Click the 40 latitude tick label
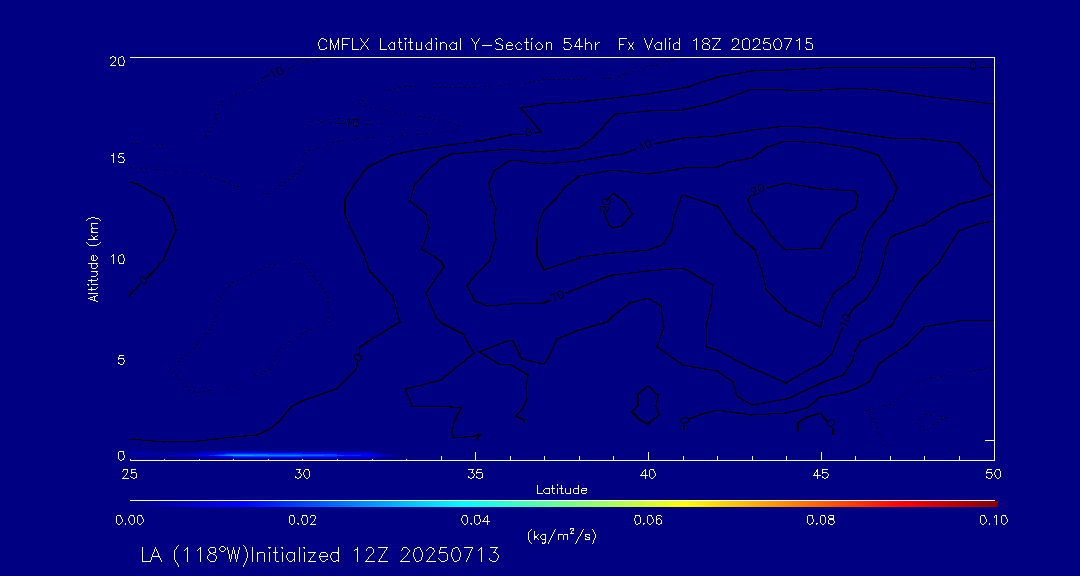1080x576 pixels. [648, 473]
